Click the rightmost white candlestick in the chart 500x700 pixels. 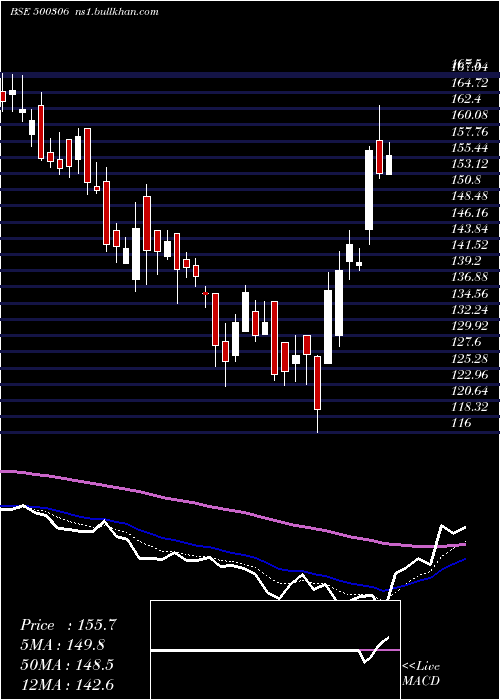pos(389,165)
